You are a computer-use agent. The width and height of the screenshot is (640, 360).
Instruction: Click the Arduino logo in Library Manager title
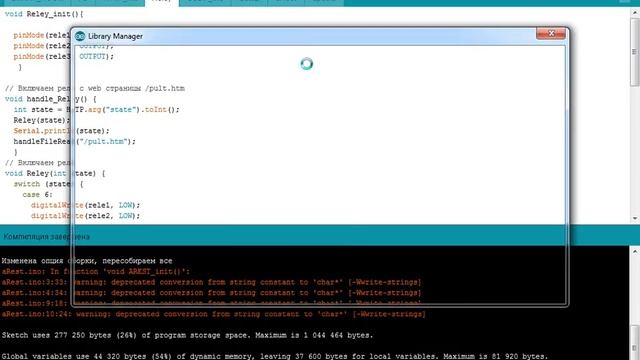80,36
